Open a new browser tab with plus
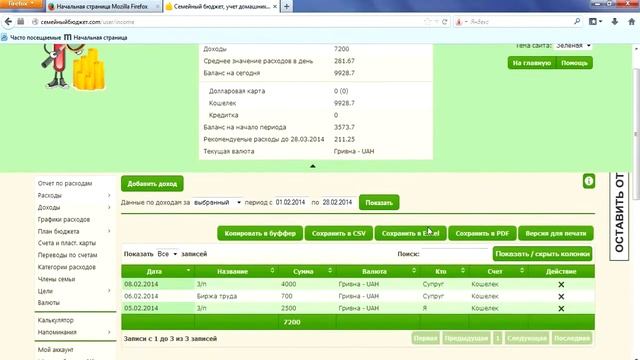Image resolution: width=640 pixels, height=360 pixels. (x=287, y=7)
